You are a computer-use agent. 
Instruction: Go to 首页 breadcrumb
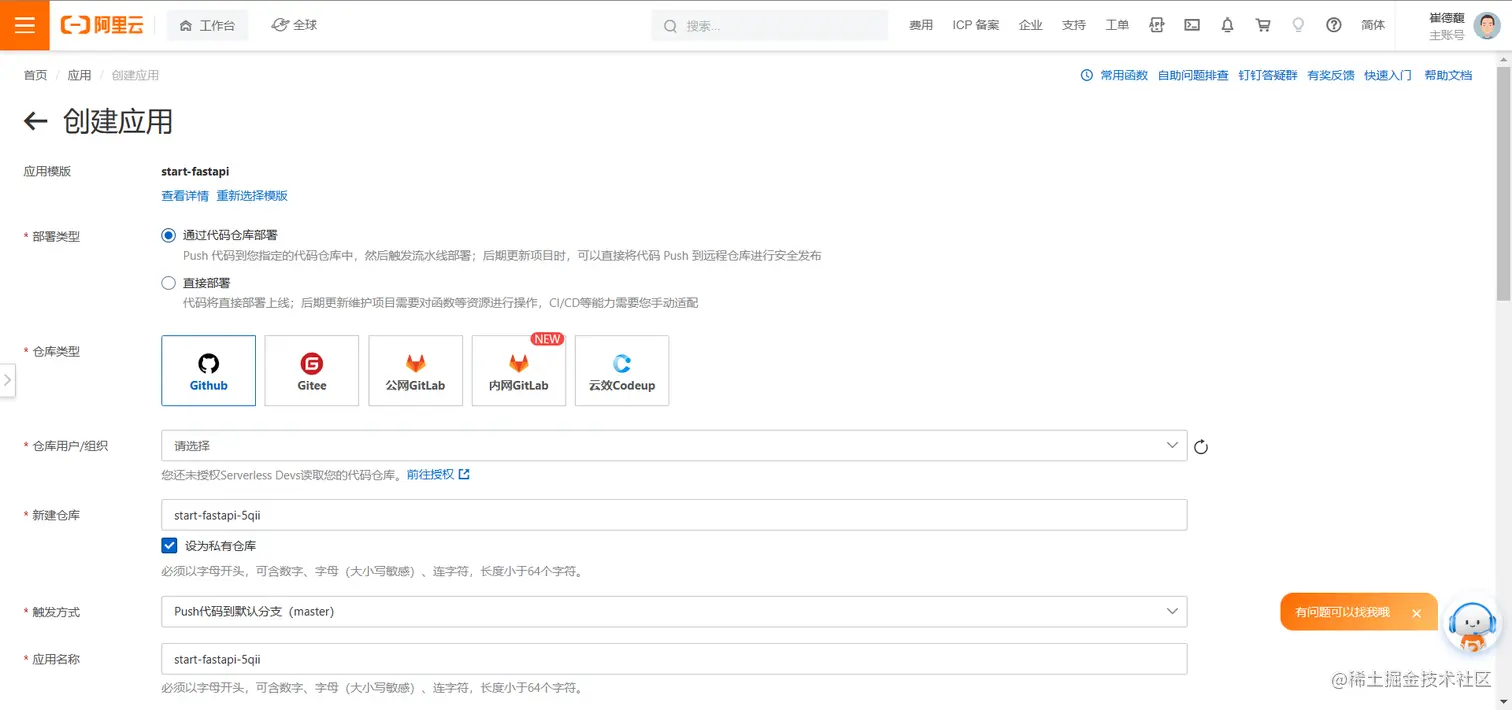(35, 75)
